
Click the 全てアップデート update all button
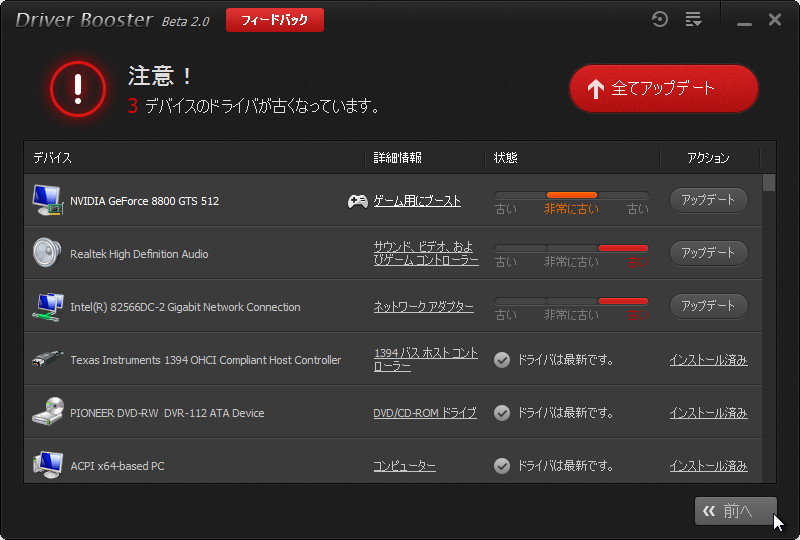coord(664,88)
